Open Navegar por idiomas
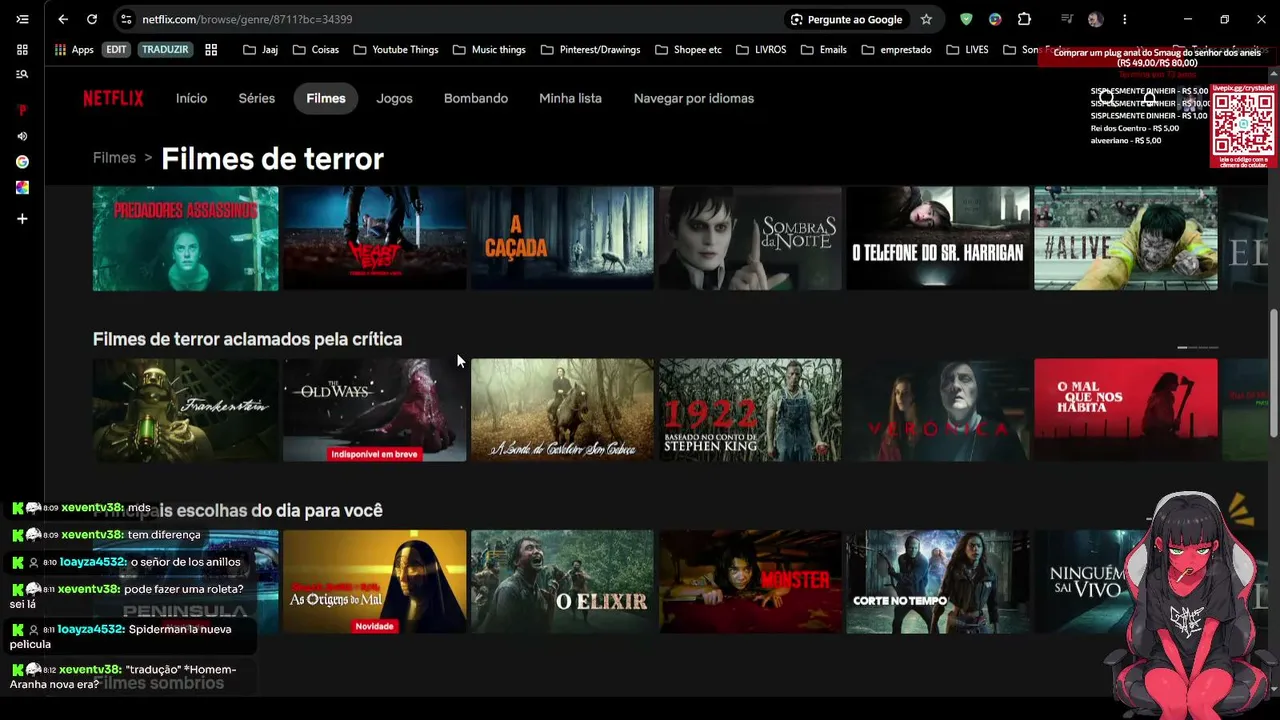This screenshot has width=1280, height=720. click(x=694, y=98)
